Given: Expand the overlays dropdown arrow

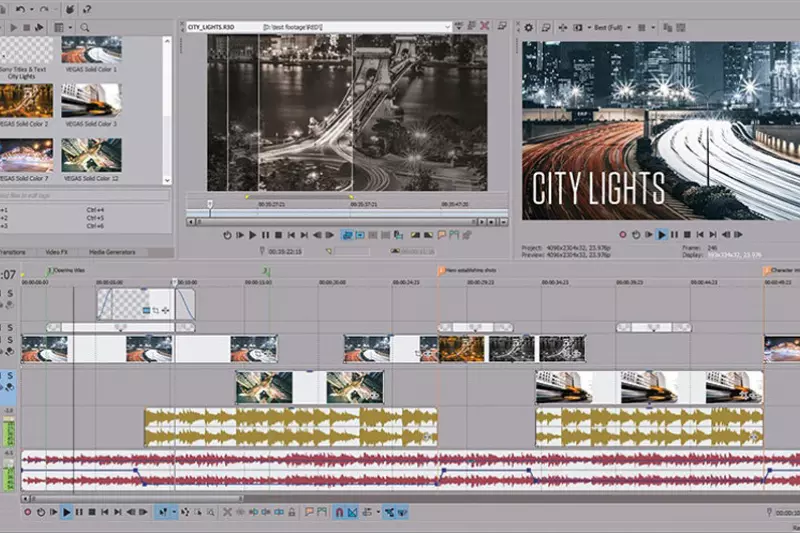Looking at the screenshot, I should pos(653,28).
